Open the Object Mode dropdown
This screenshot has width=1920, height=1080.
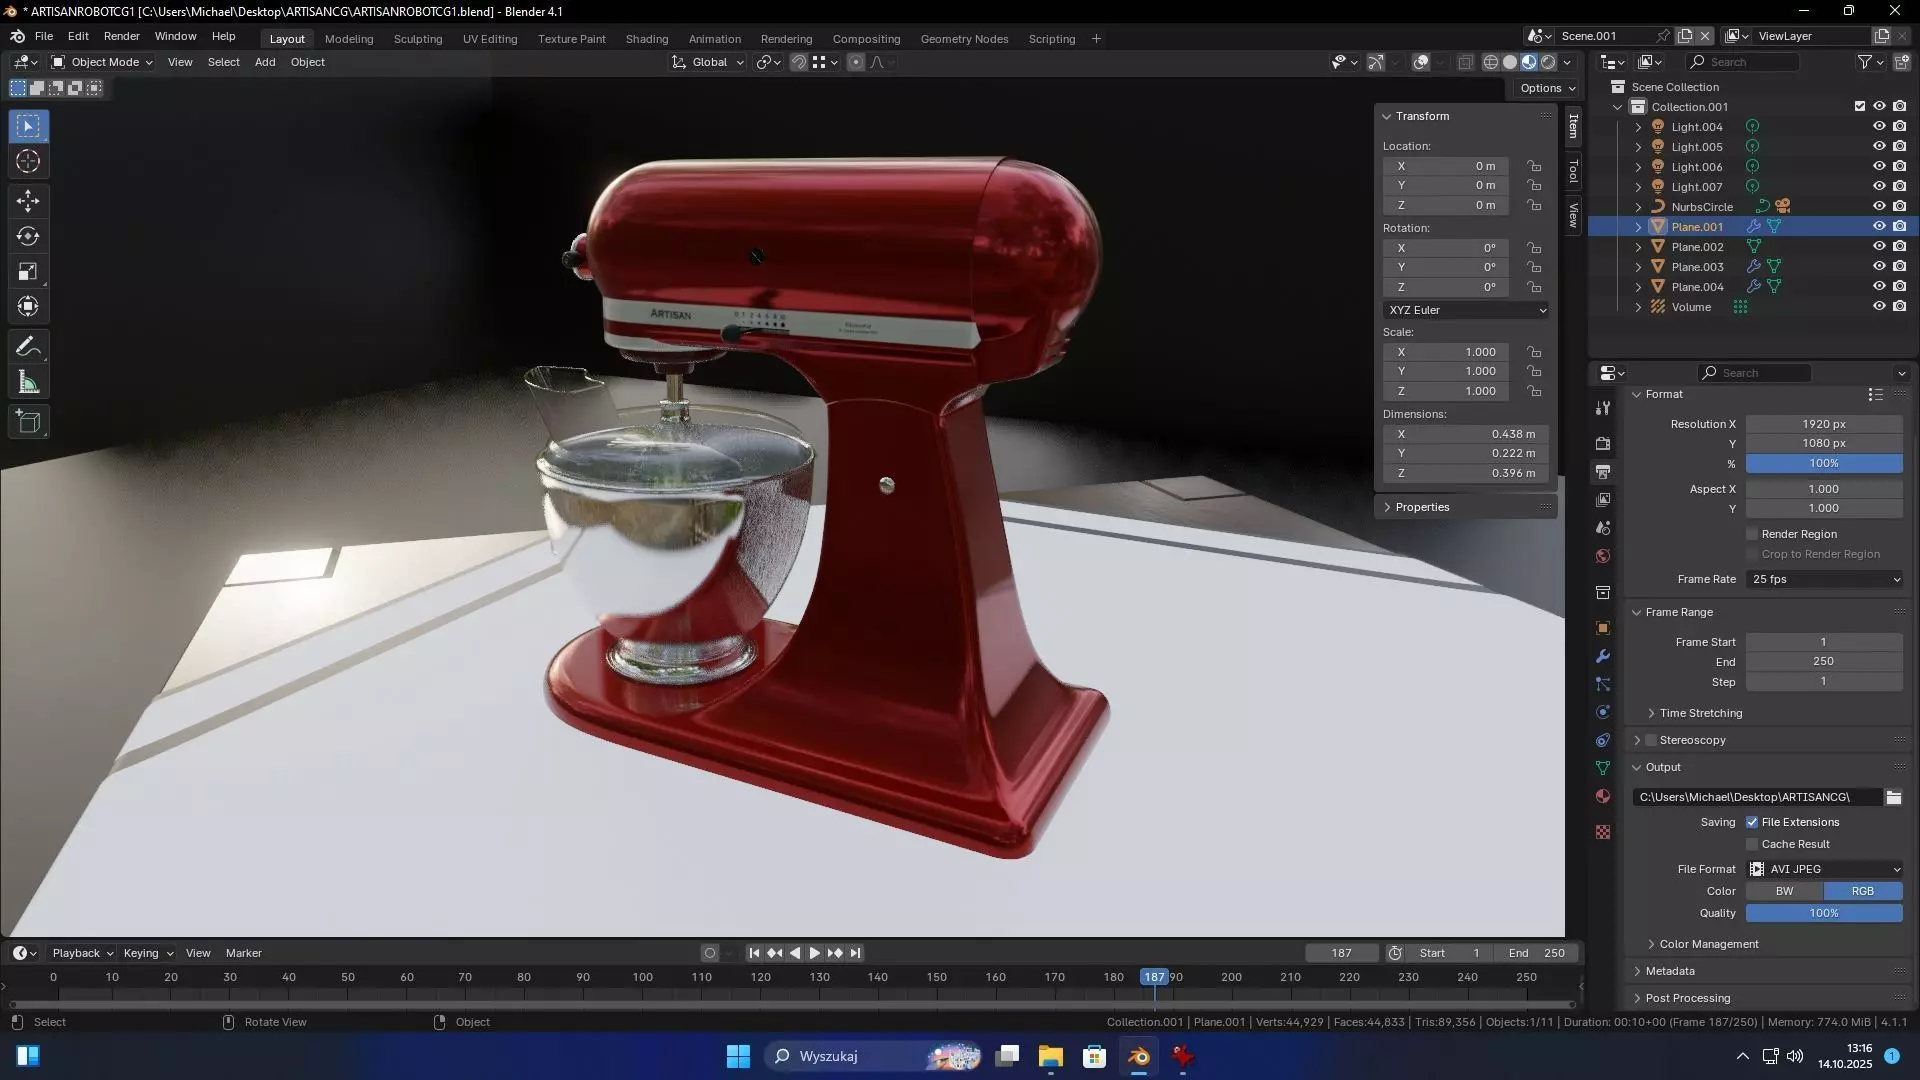tap(102, 62)
